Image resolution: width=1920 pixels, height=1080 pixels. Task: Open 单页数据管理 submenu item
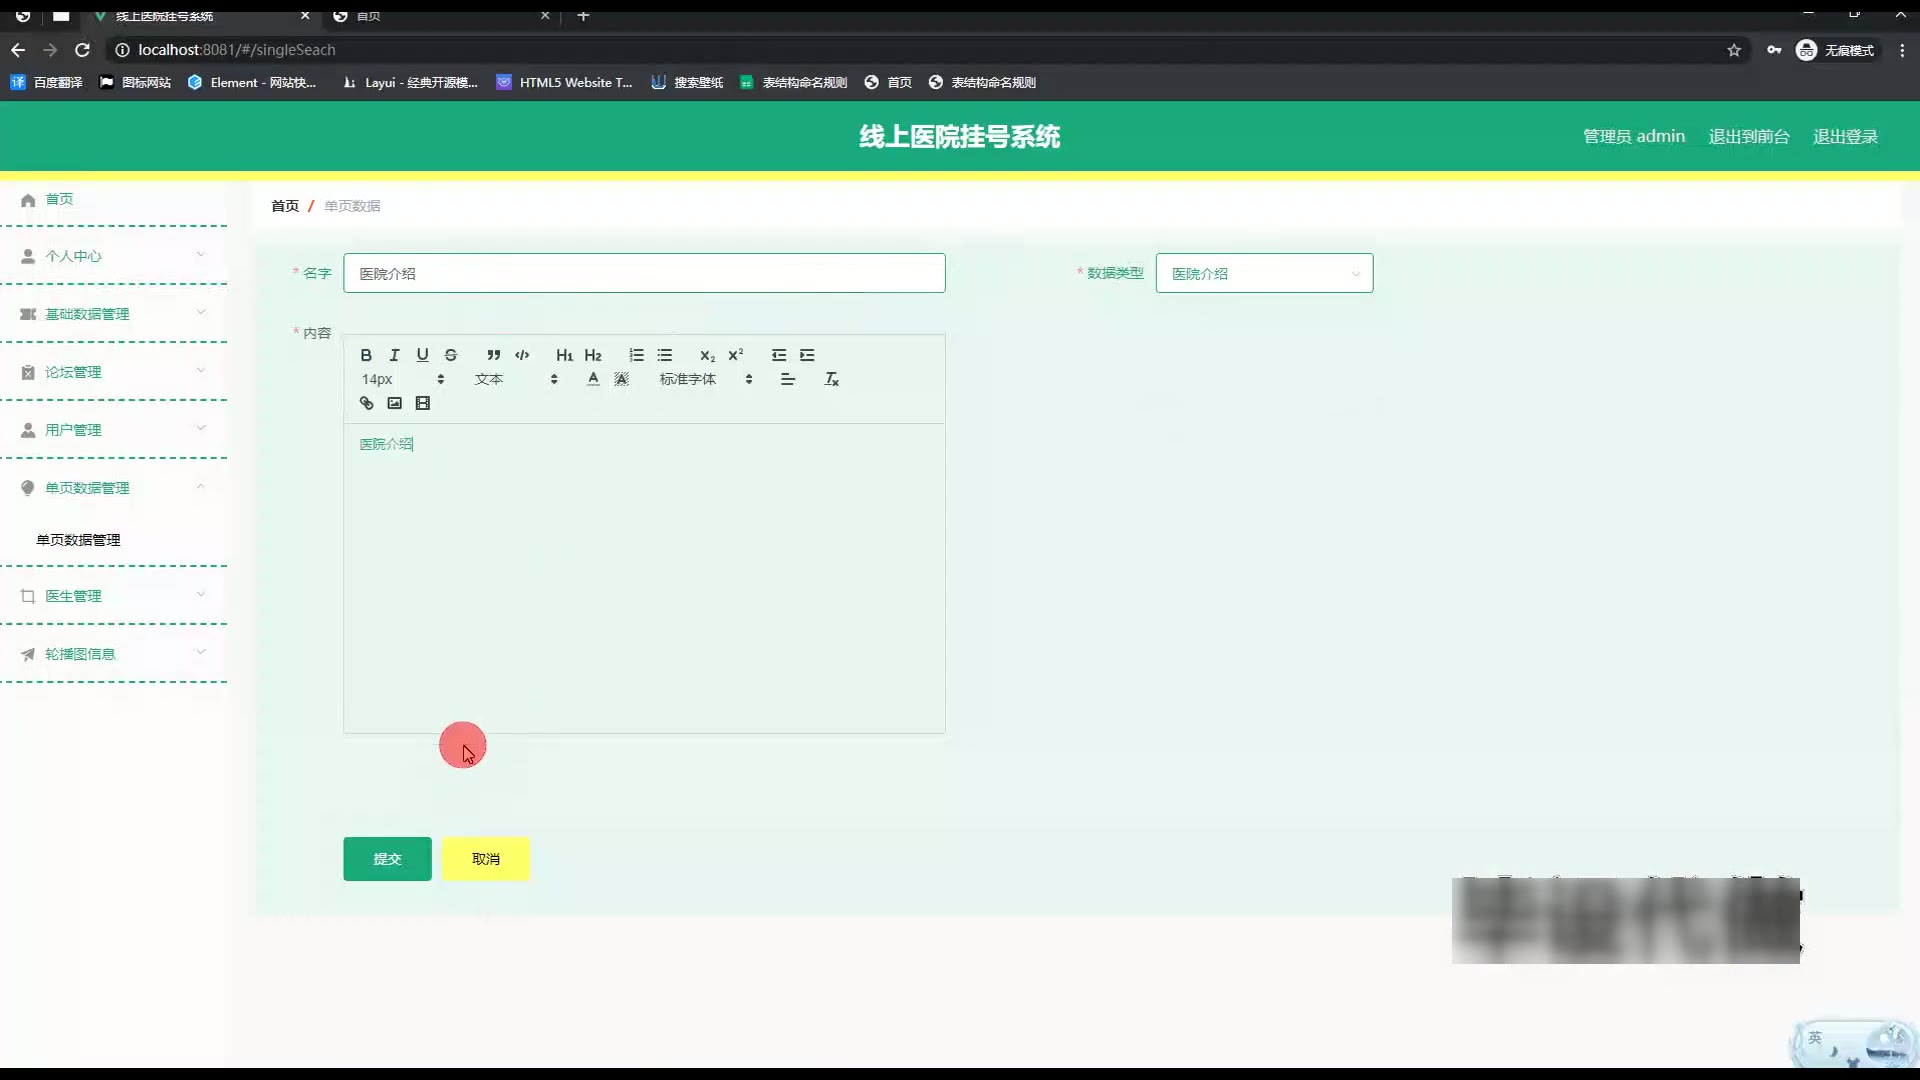[x=78, y=540]
